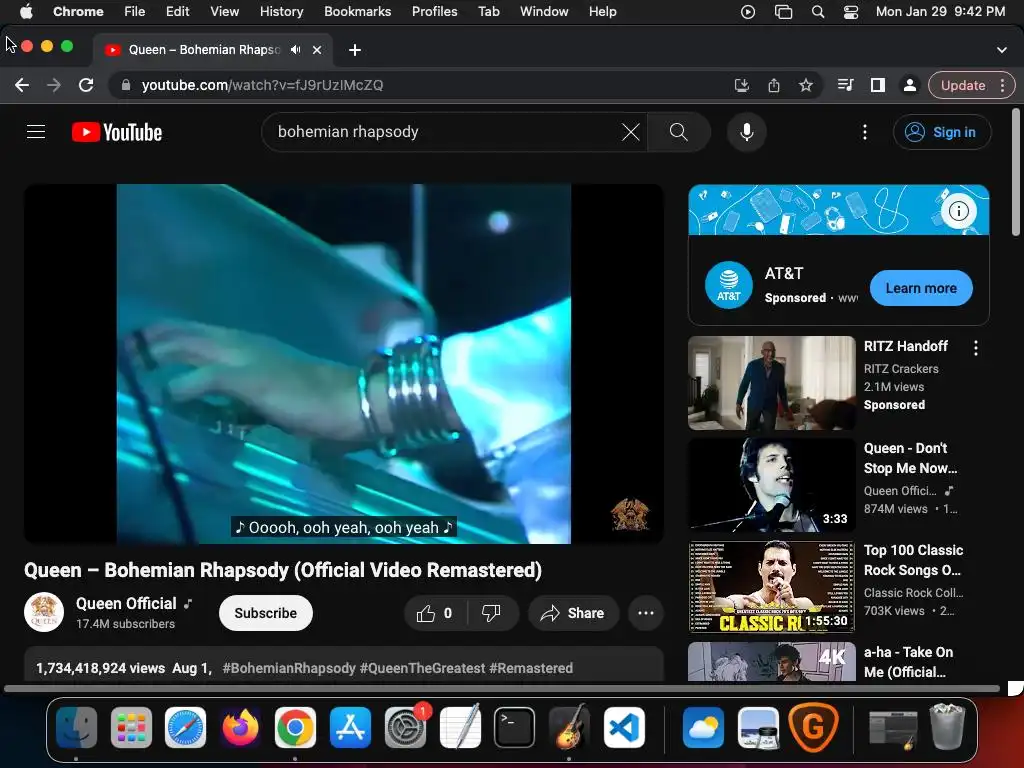Open Firefox from the Dock
The width and height of the screenshot is (1024, 768).
pos(240,727)
